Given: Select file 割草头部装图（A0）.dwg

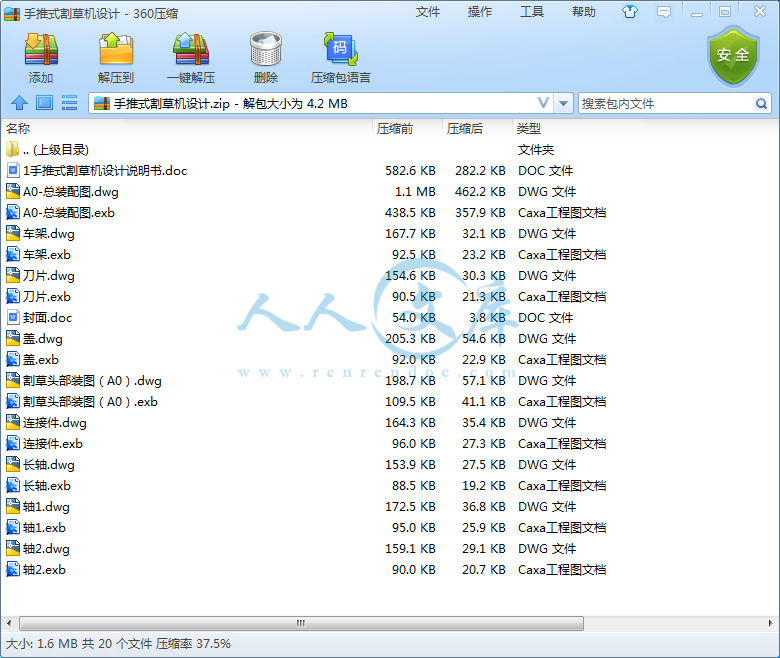Looking at the screenshot, I should (92, 380).
